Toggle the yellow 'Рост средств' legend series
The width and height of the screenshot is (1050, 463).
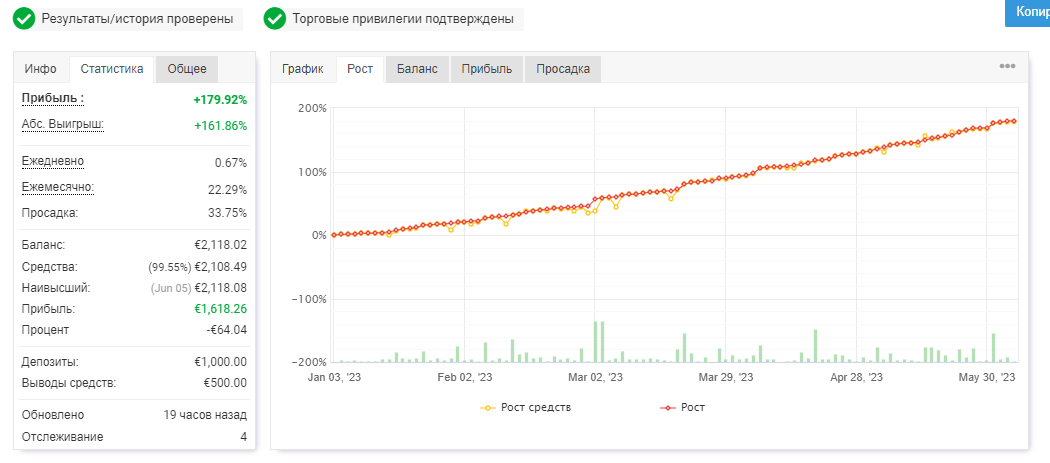526,407
